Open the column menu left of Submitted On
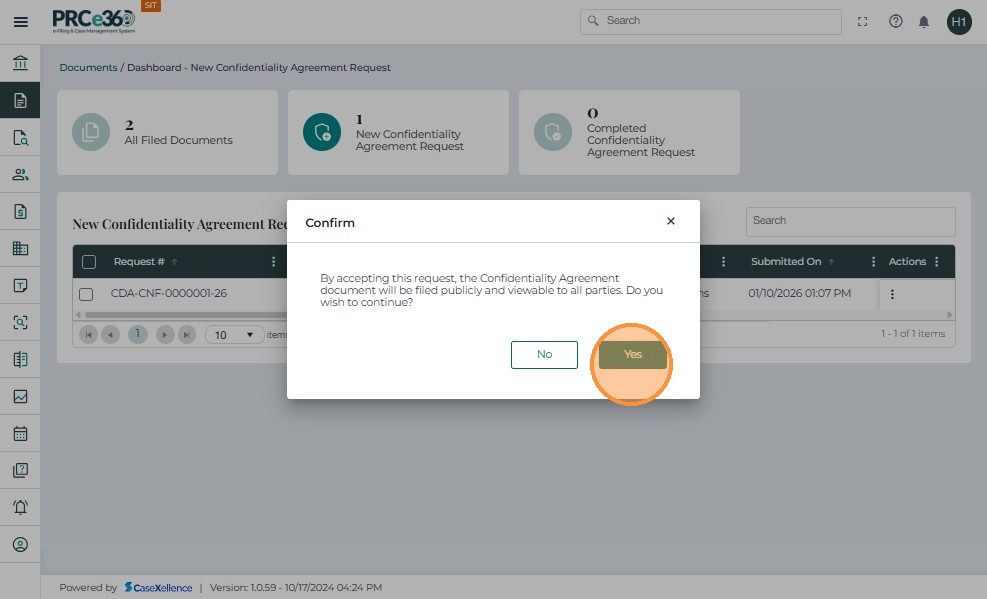The height and width of the screenshot is (599, 987). pos(723,262)
